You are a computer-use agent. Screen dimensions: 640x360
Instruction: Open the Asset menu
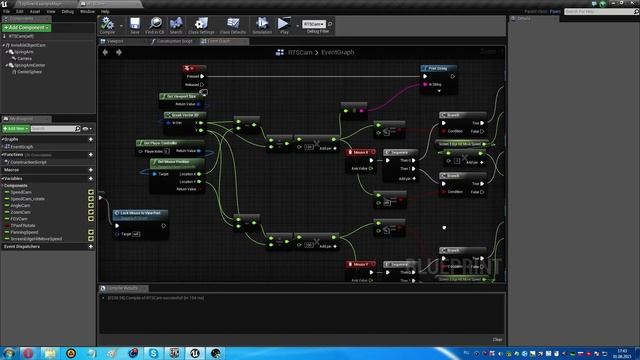35,11
